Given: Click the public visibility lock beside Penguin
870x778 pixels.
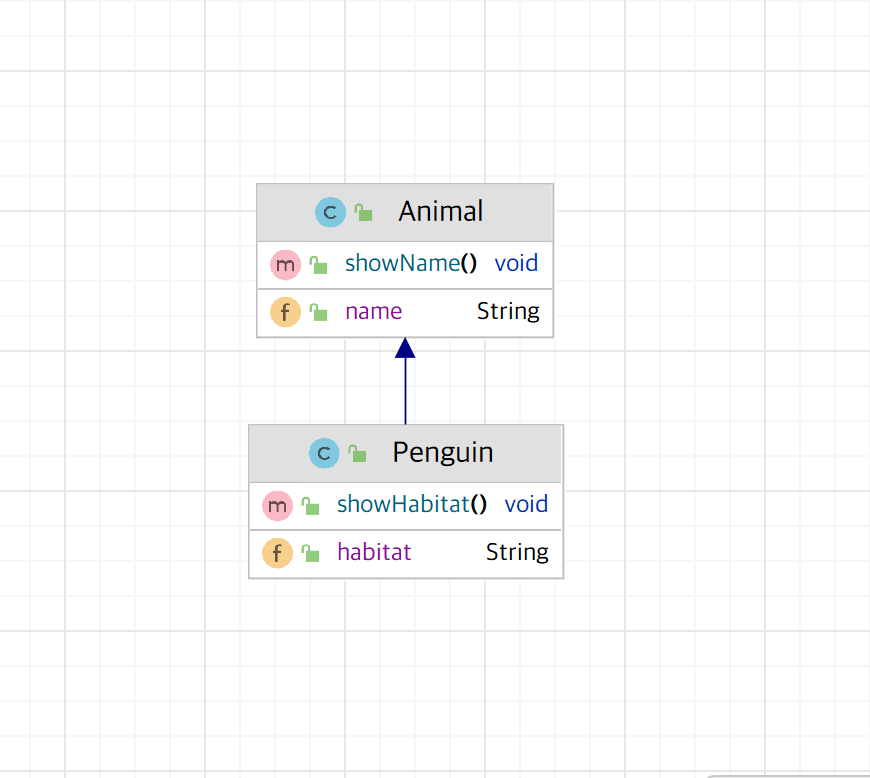Looking at the screenshot, I should tap(357, 453).
